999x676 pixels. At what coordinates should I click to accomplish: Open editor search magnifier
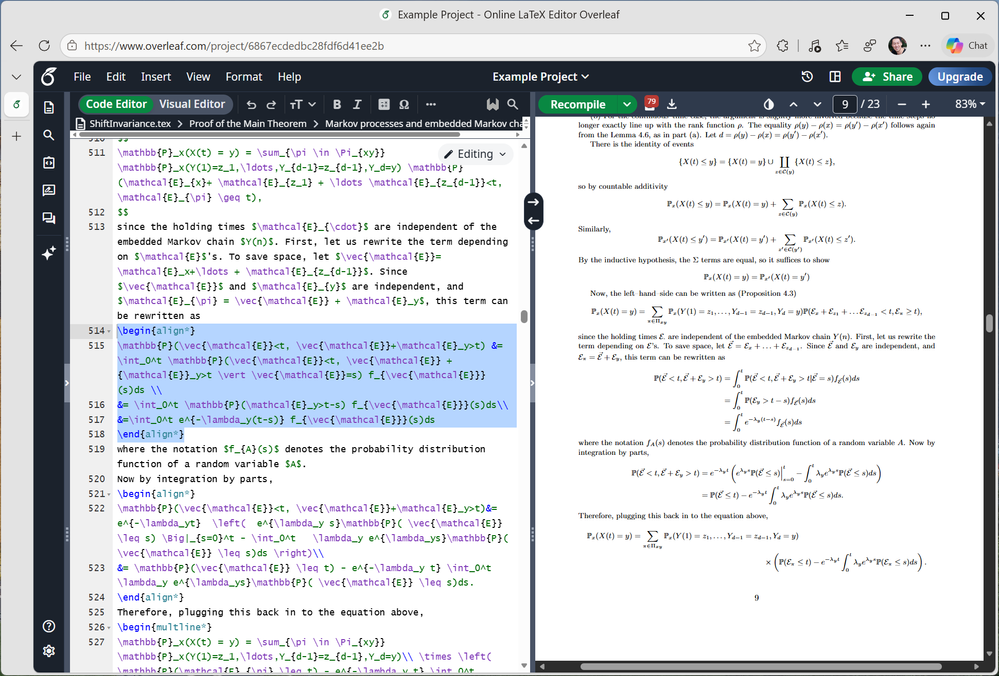513,104
